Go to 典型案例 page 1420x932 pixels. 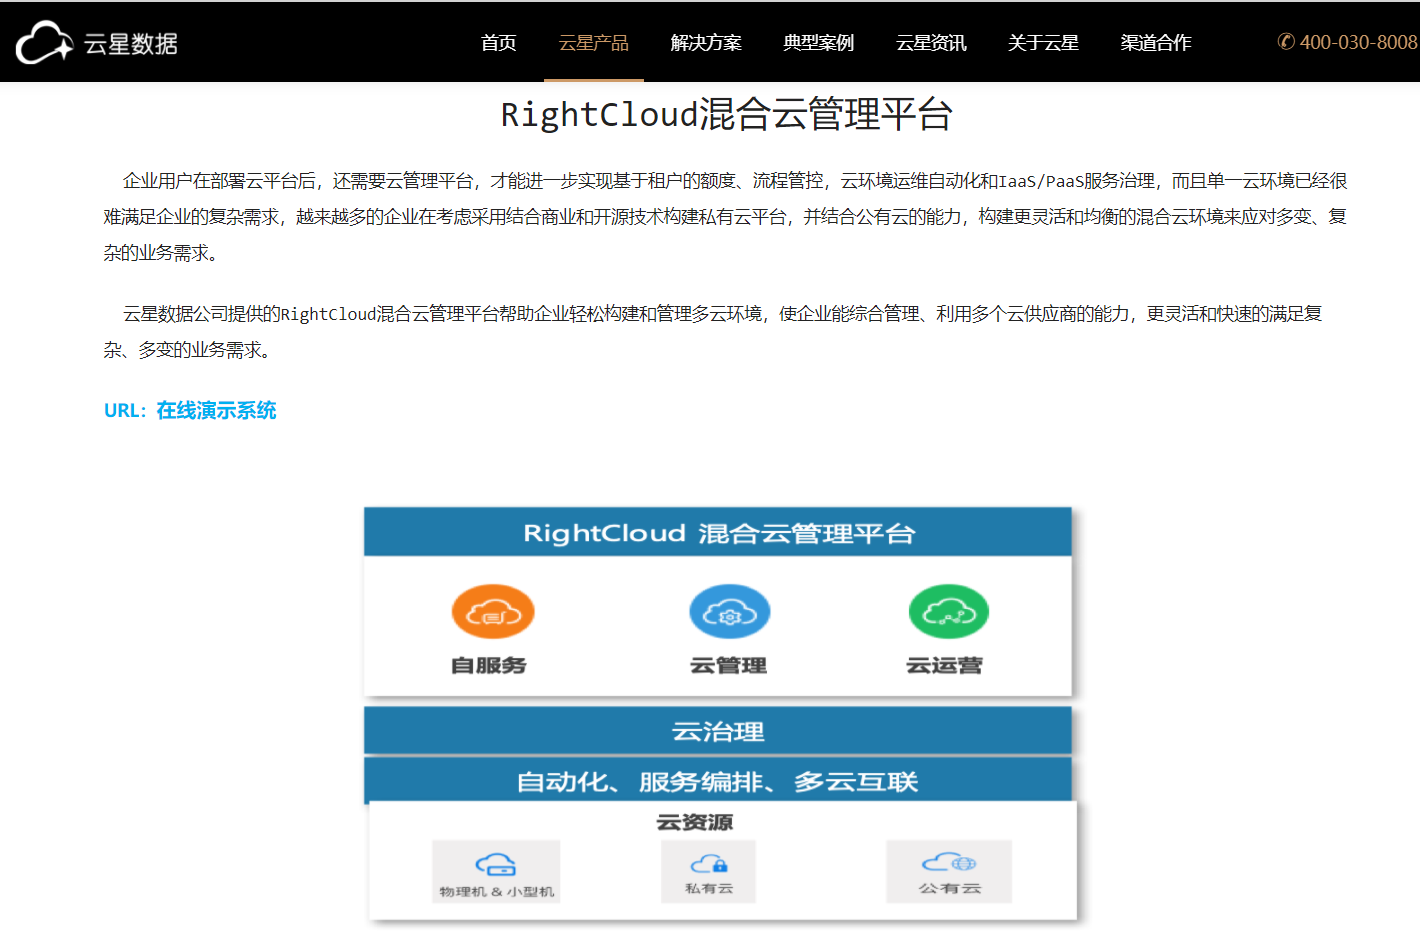pyautogui.click(x=818, y=43)
